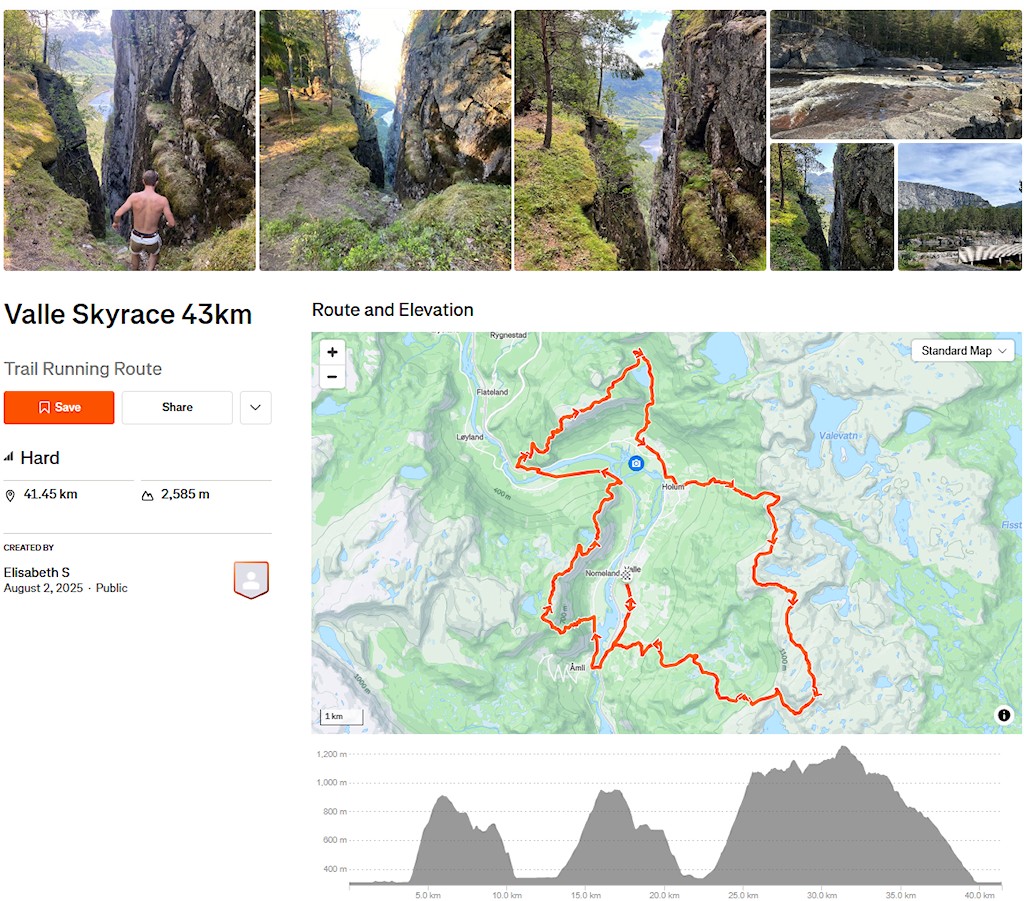
Task: Click the creator avatar badge icon
Action: click(251, 580)
